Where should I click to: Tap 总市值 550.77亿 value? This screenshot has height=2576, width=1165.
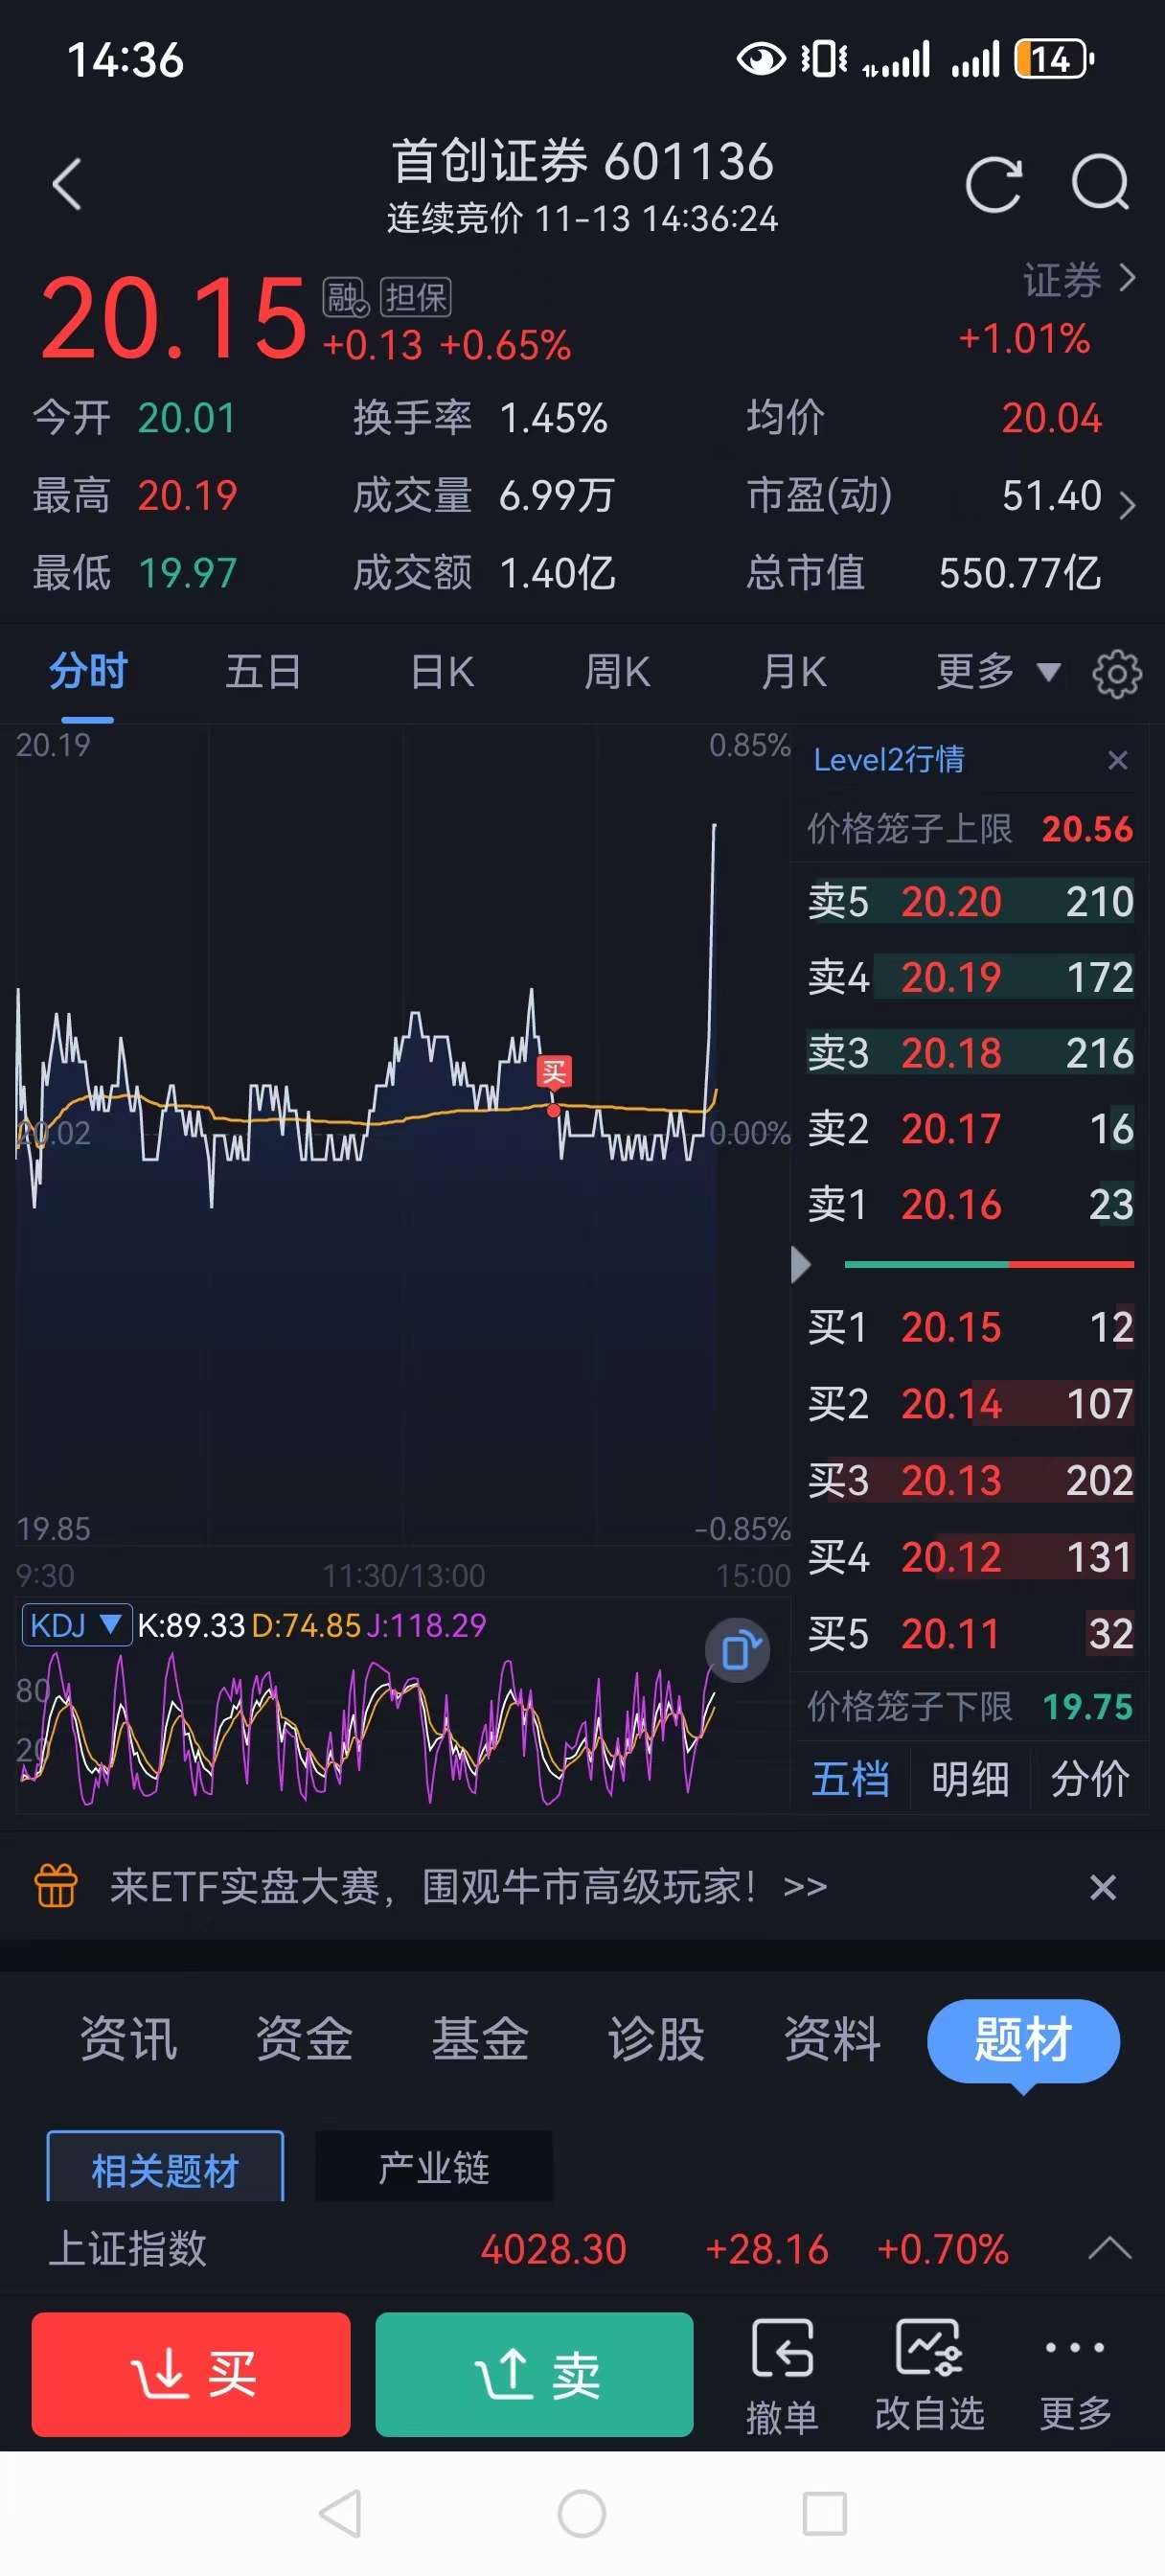coord(1020,573)
